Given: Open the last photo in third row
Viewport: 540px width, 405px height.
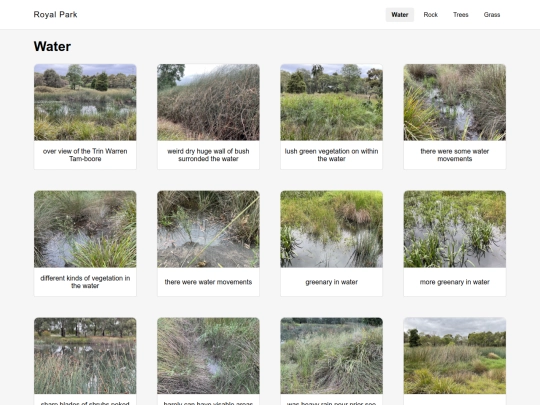Looking at the screenshot, I should tap(455, 356).
